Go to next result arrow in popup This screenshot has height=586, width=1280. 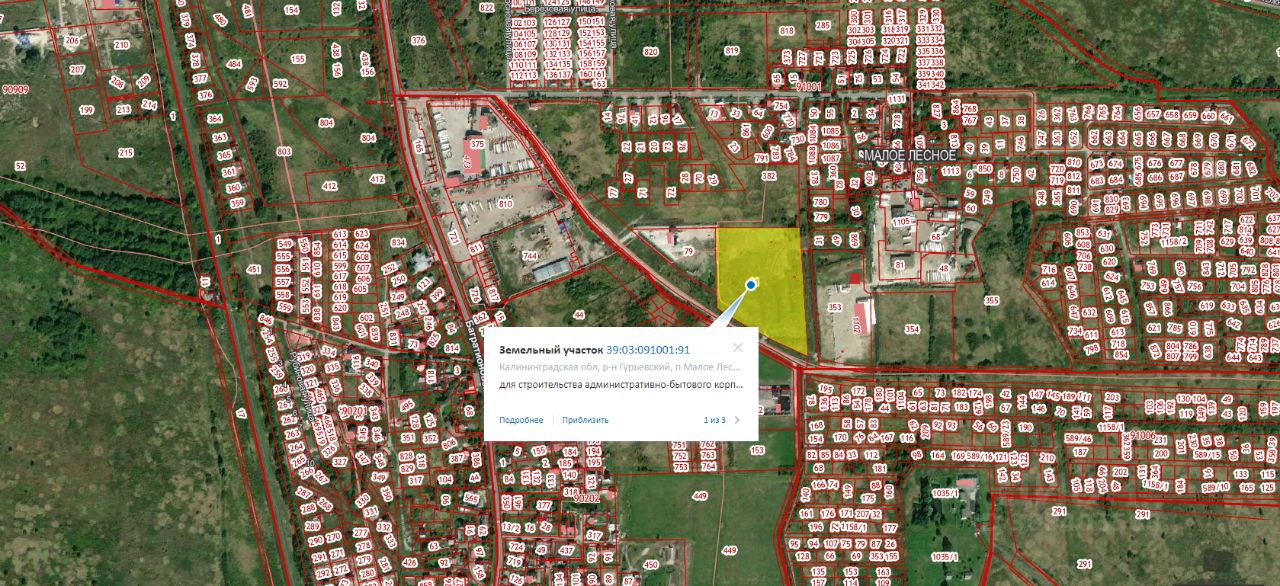(738, 420)
